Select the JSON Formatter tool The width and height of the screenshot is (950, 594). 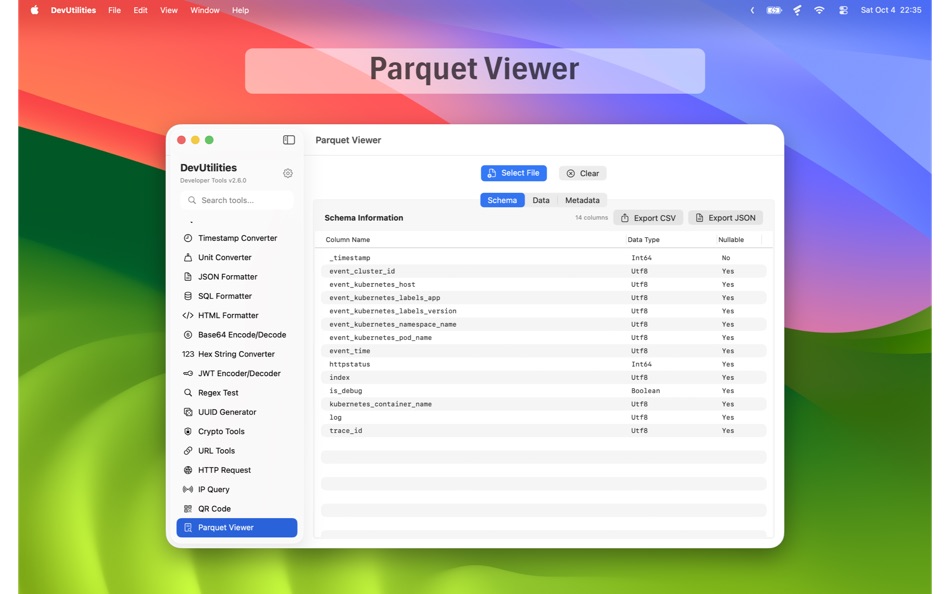(236, 276)
